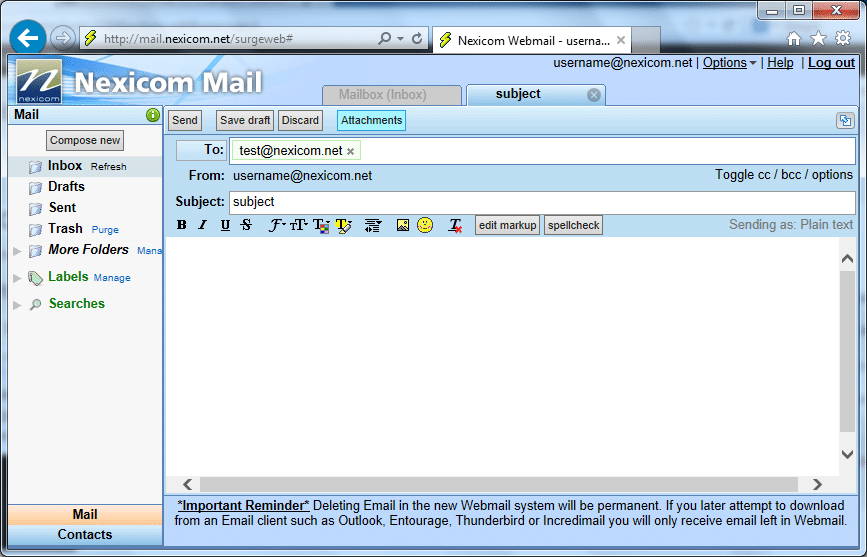This screenshot has width=867, height=557.
Task: Click the To: address book button
Action: point(201,150)
